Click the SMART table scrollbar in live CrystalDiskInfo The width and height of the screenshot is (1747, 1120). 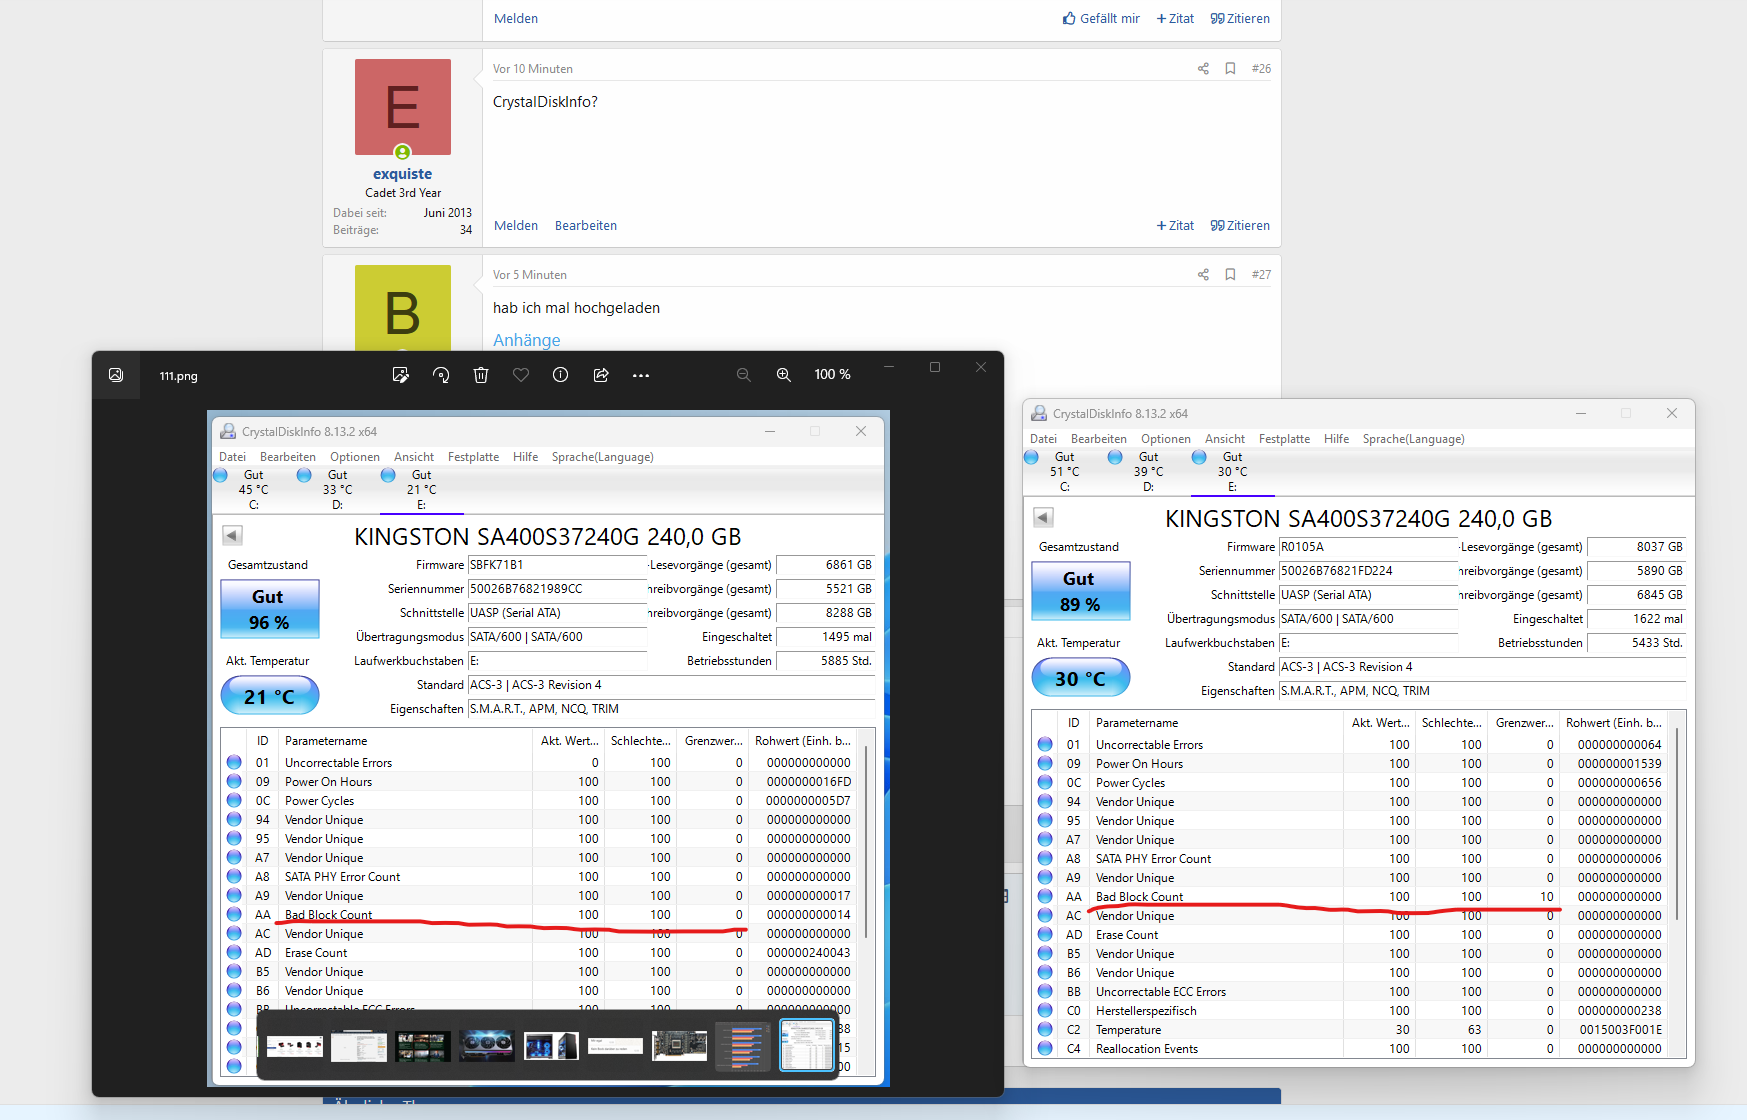point(1677,823)
